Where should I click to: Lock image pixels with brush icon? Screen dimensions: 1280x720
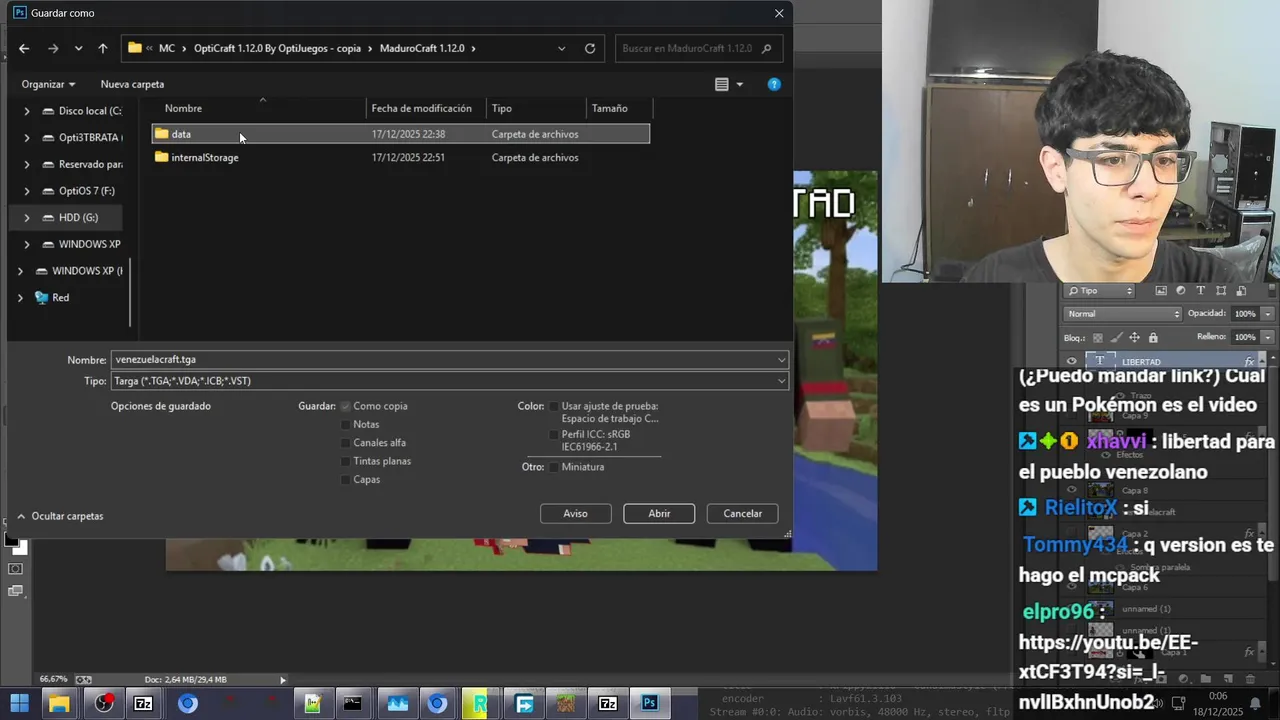(1116, 338)
